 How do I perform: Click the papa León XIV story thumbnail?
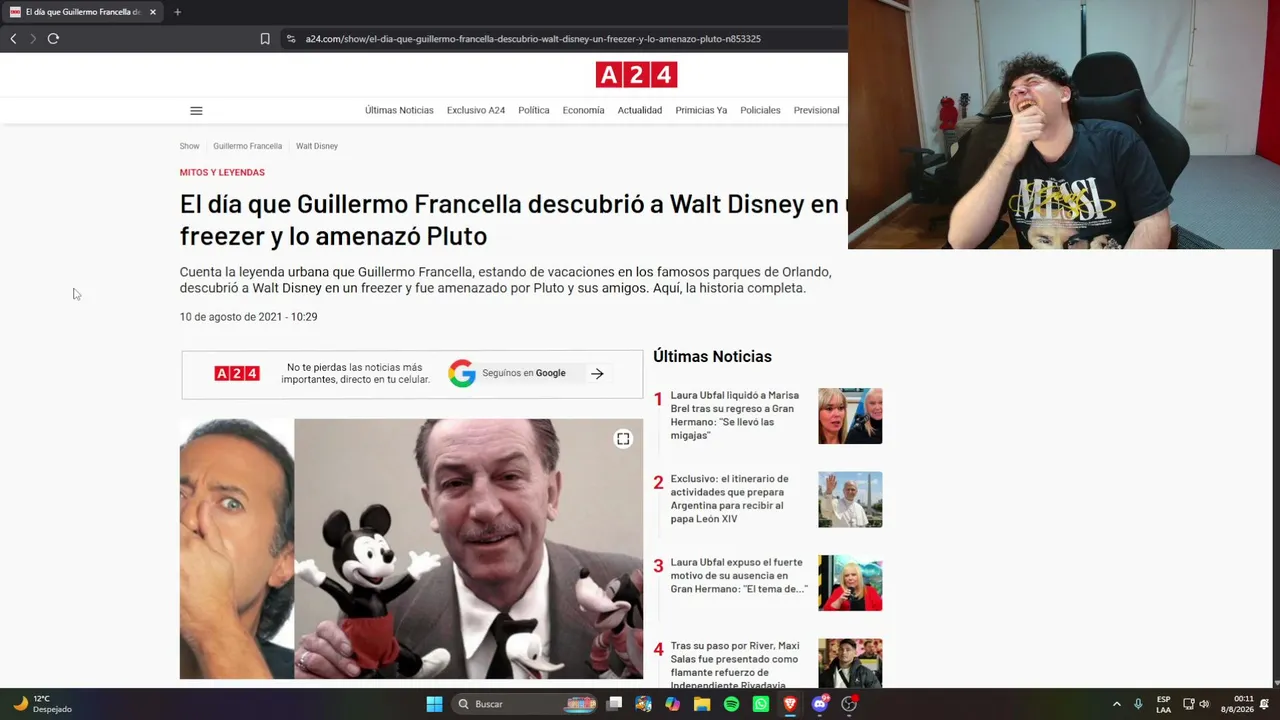click(850, 500)
